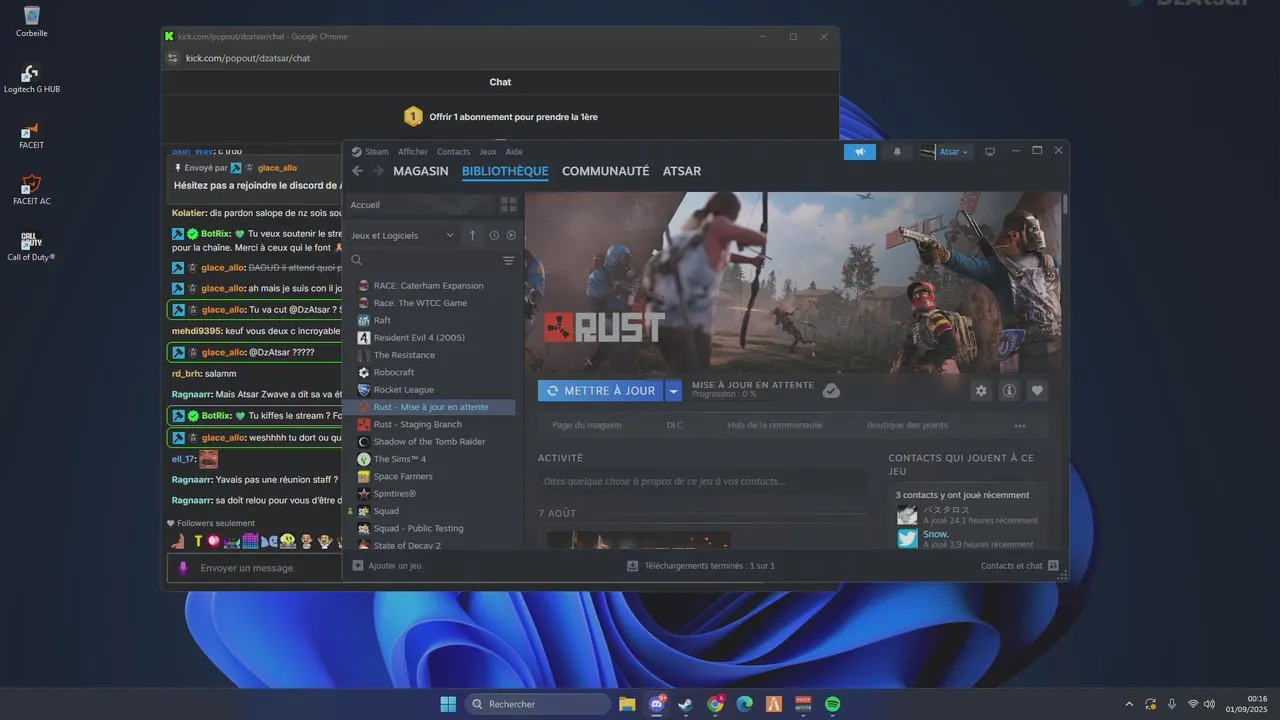Image resolution: width=1280 pixels, height=720 pixels.
Task: Click the downloads icon in Steam bottom bar
Action: point(632,565)
